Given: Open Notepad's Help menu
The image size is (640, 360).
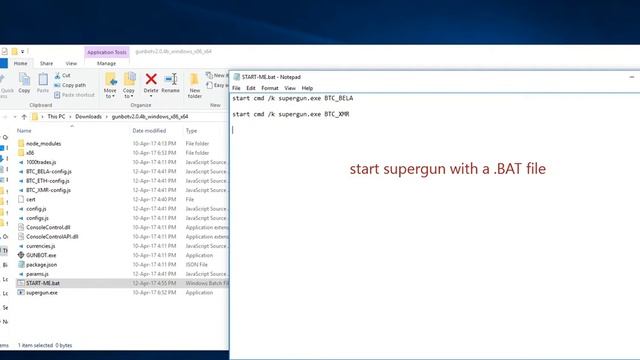Looking at the screenshot, I should click(x=307, y=88).
